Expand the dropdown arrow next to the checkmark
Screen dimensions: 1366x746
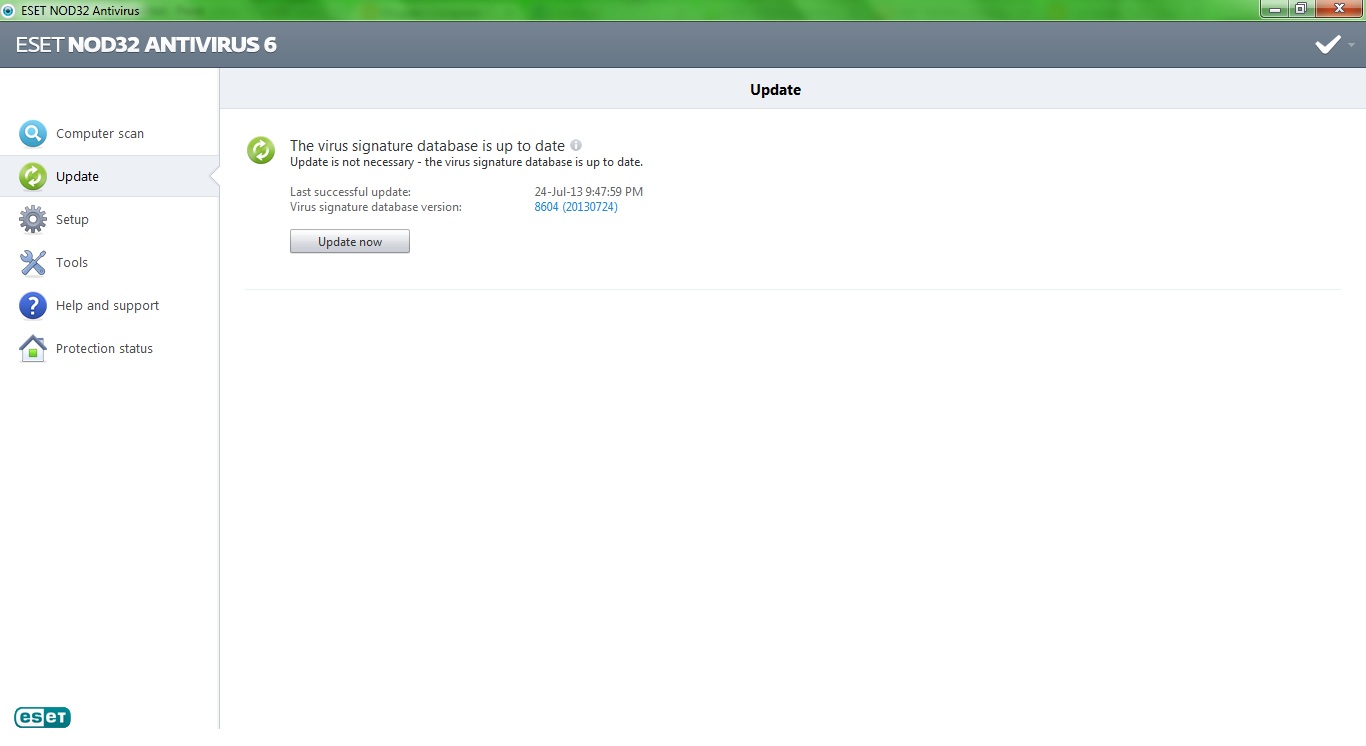click(1351, 45)
